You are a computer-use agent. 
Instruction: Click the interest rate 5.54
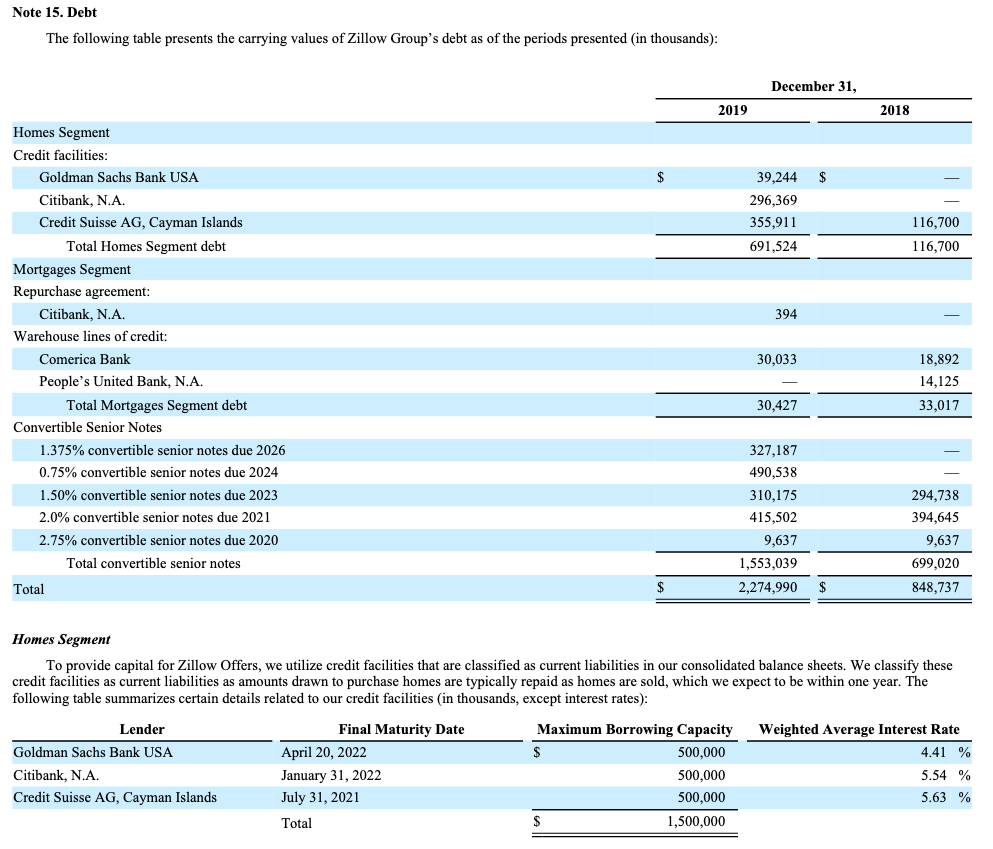pyautogui.click(x=933, y=775)
